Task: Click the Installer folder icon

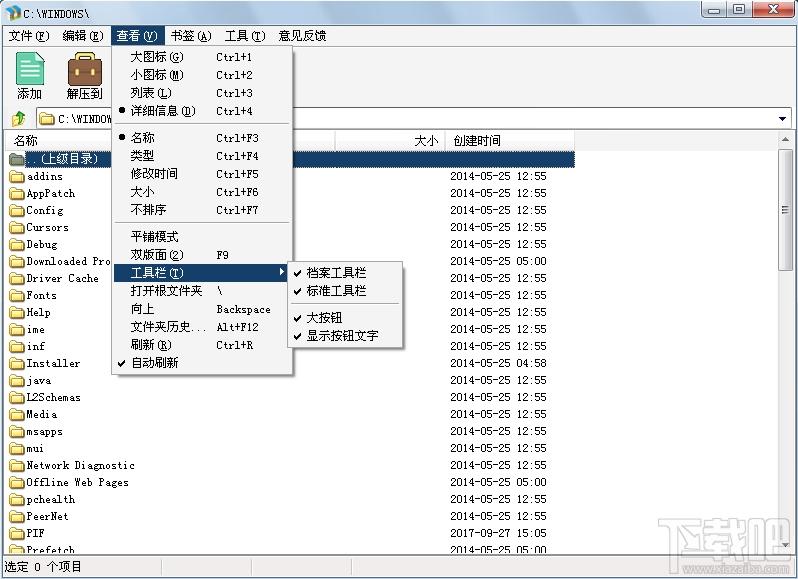Action: coord(17,364)
